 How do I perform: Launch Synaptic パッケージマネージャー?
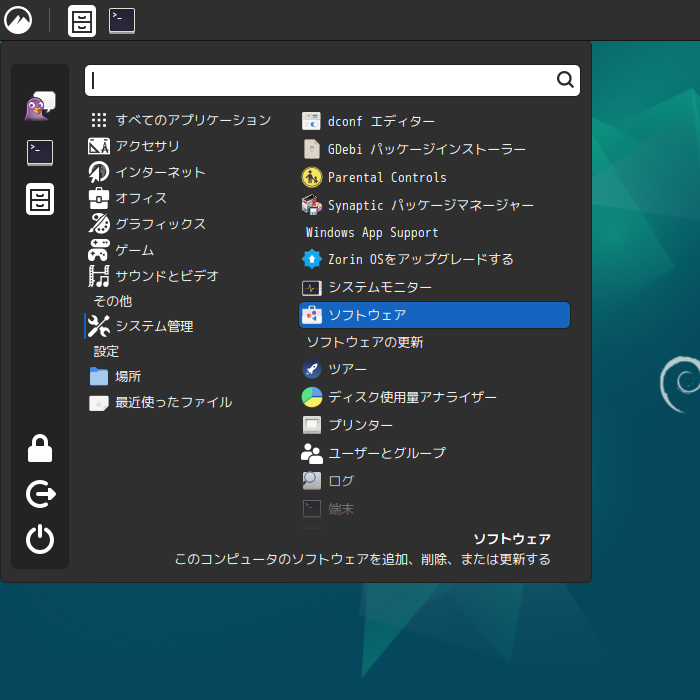pos(434,205)
